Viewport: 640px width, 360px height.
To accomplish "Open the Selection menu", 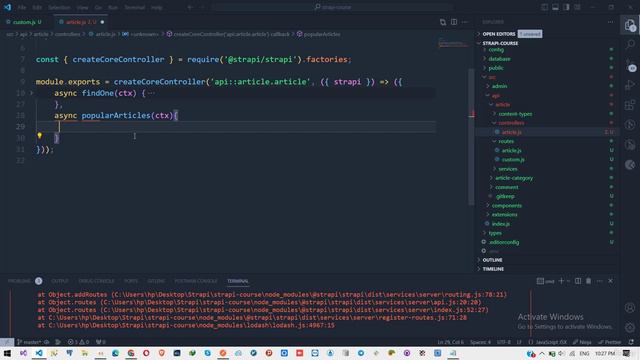I will pos(59,7).
